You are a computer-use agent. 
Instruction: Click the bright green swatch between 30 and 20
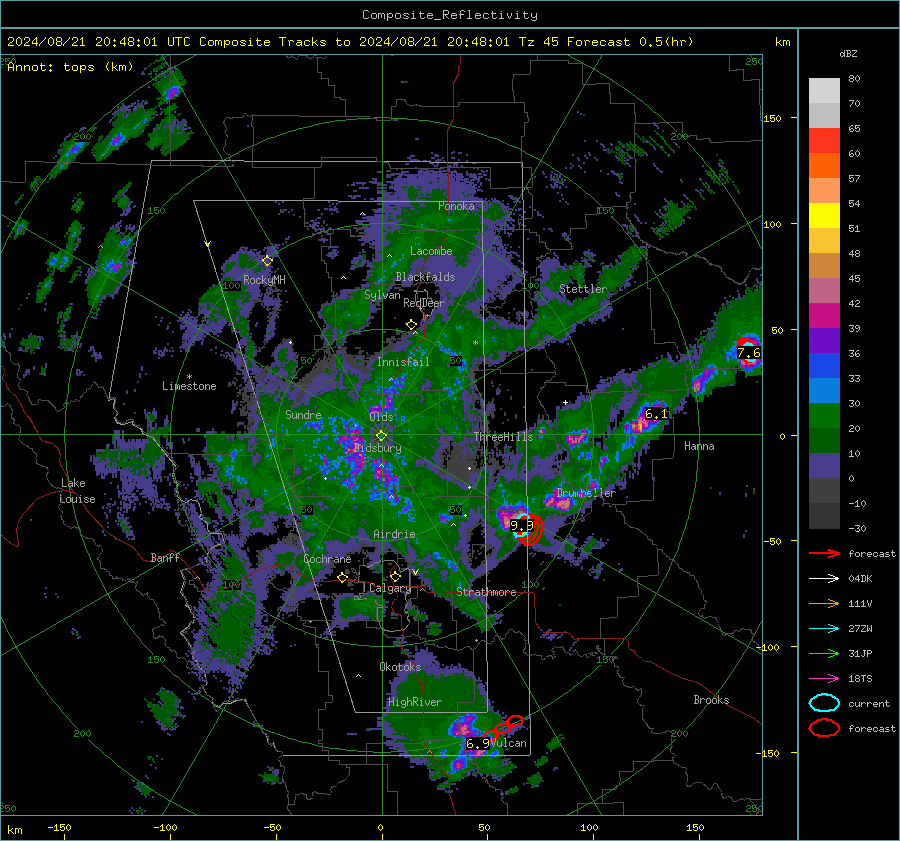tap(824, 415)
